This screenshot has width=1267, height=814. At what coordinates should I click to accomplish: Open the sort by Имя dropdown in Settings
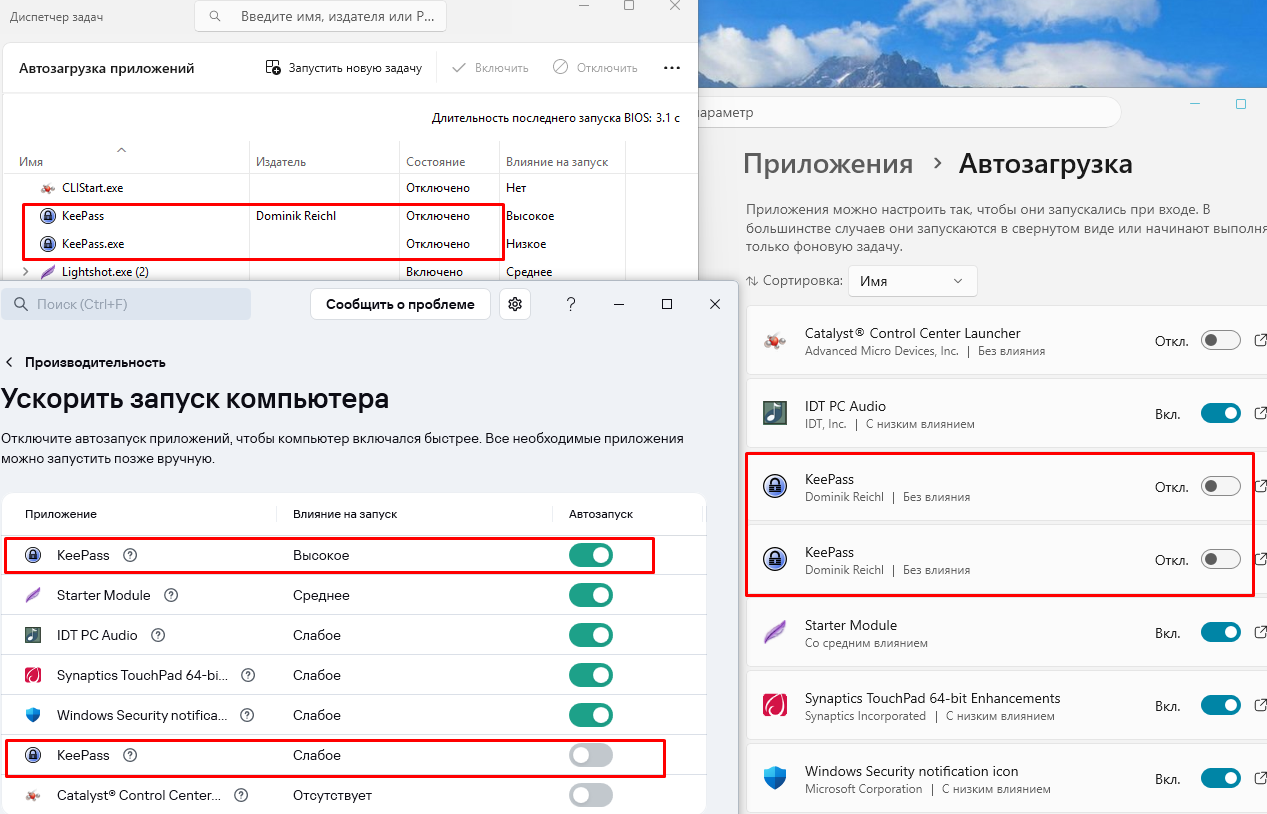tap(913, 281)
